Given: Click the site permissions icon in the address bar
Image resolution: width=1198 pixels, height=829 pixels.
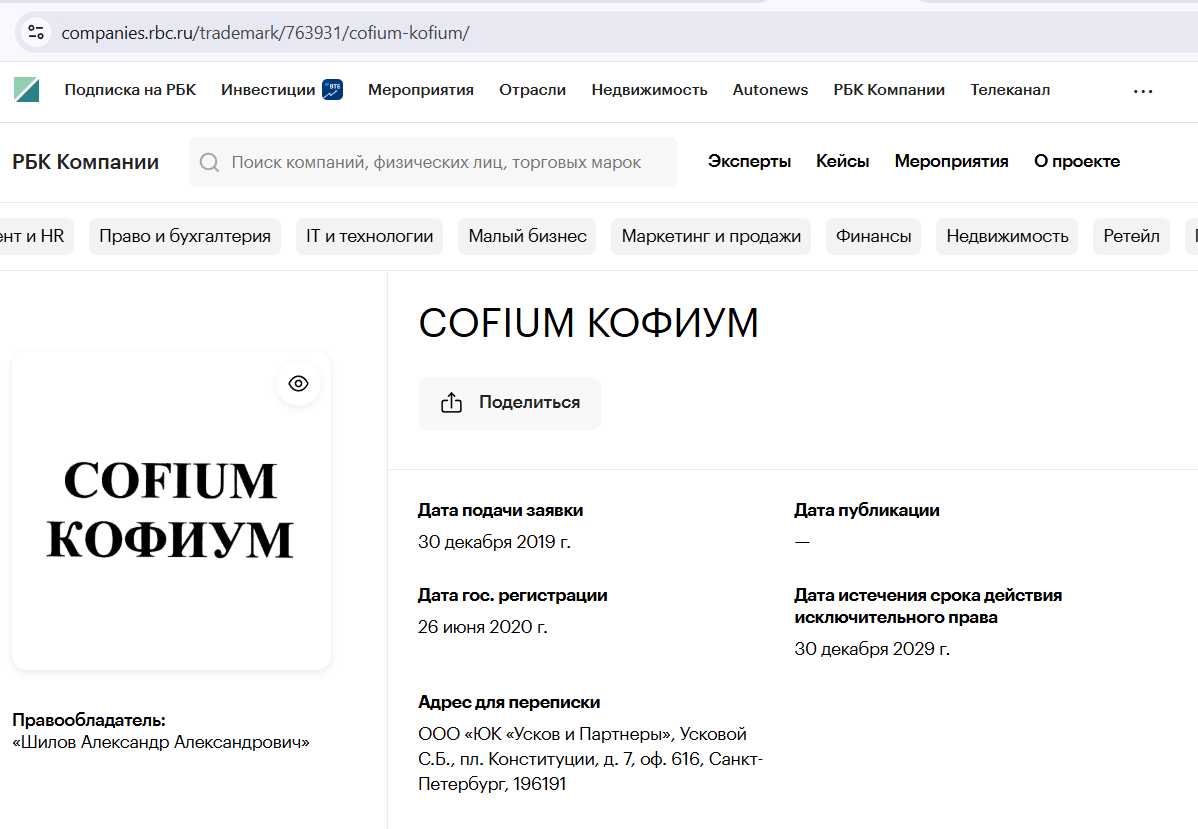Looking at the screenshot, I should pos(36,31).
